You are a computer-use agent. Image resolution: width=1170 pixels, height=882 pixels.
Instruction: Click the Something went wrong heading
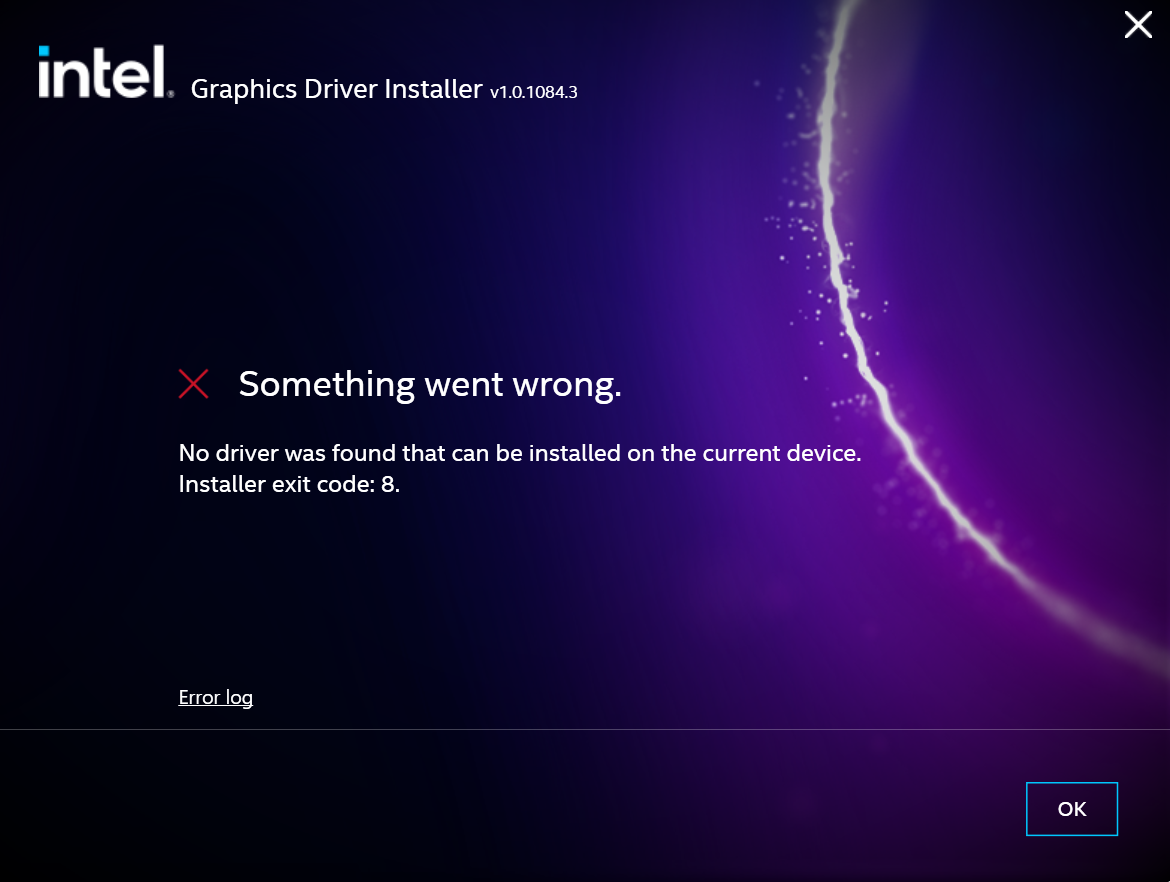pyautogui.click(x=430, y=385)
